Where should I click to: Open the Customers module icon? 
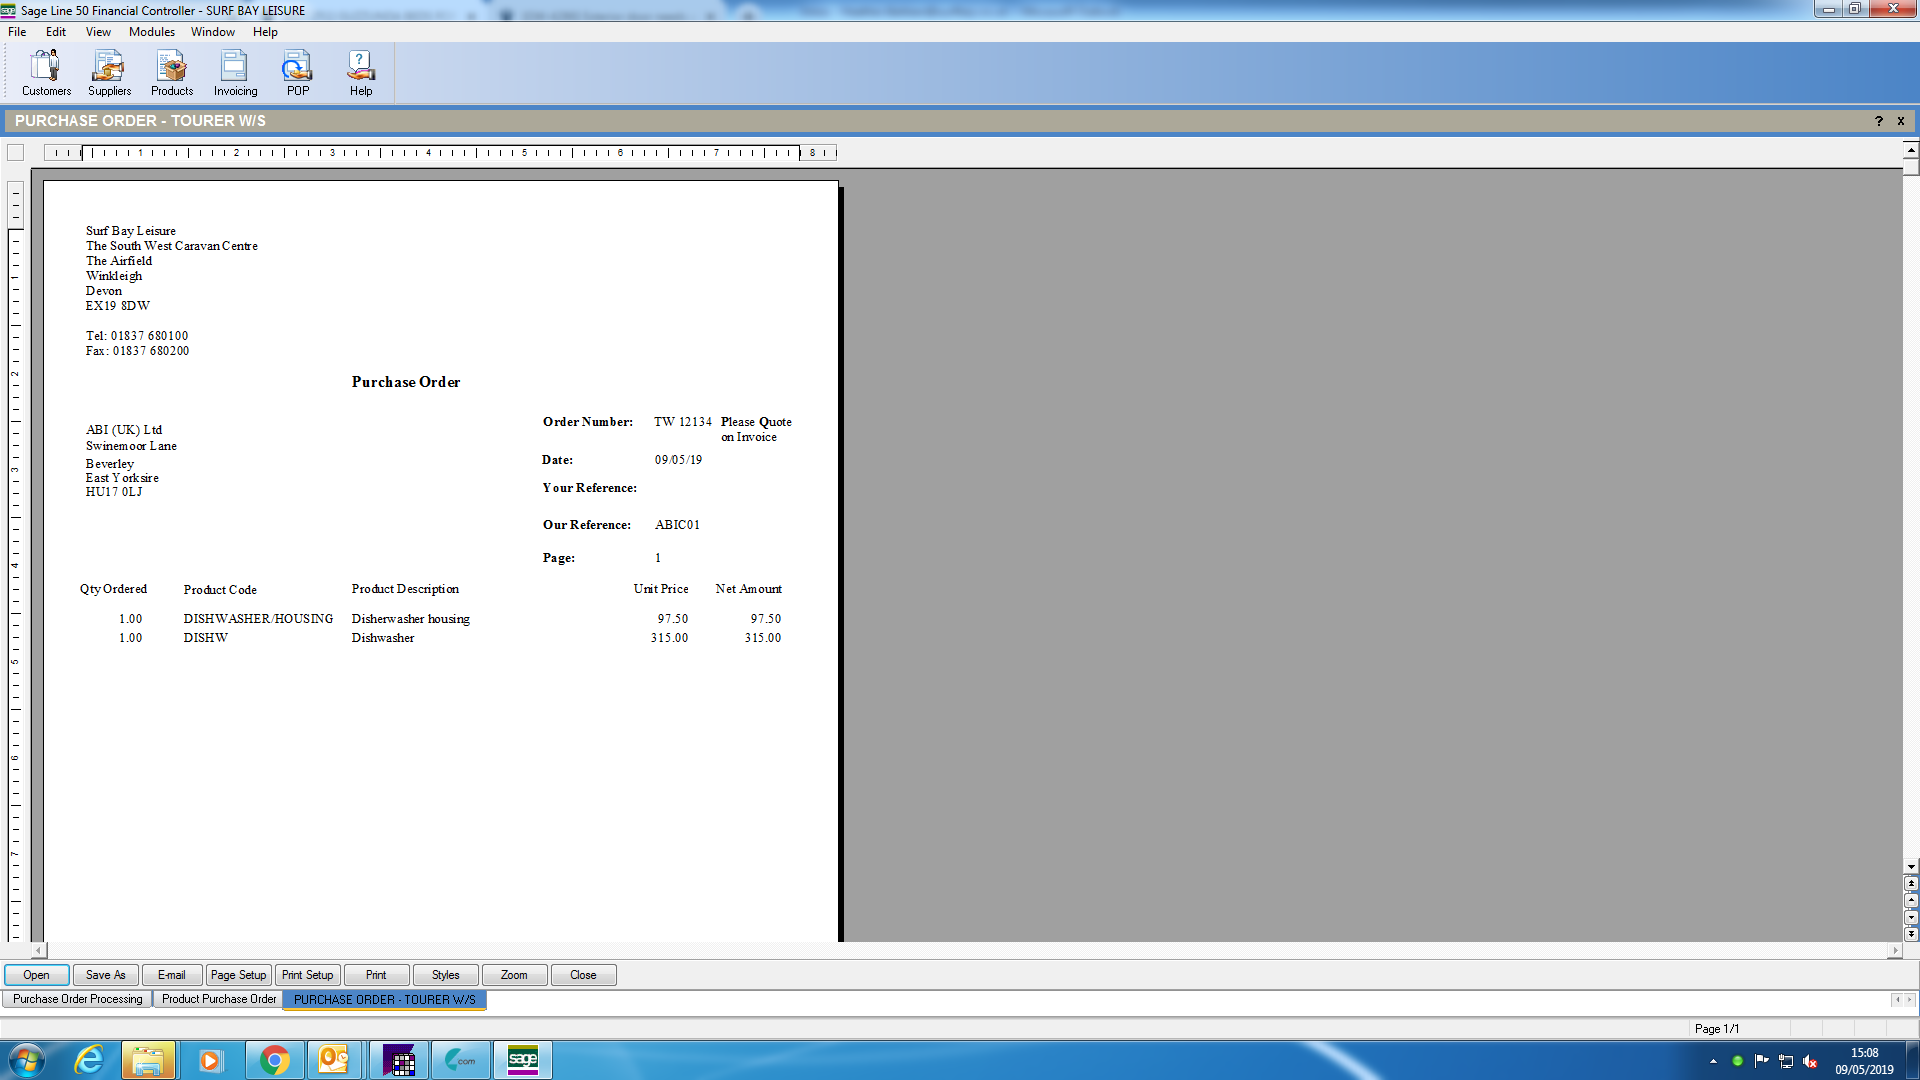[46, 73]
